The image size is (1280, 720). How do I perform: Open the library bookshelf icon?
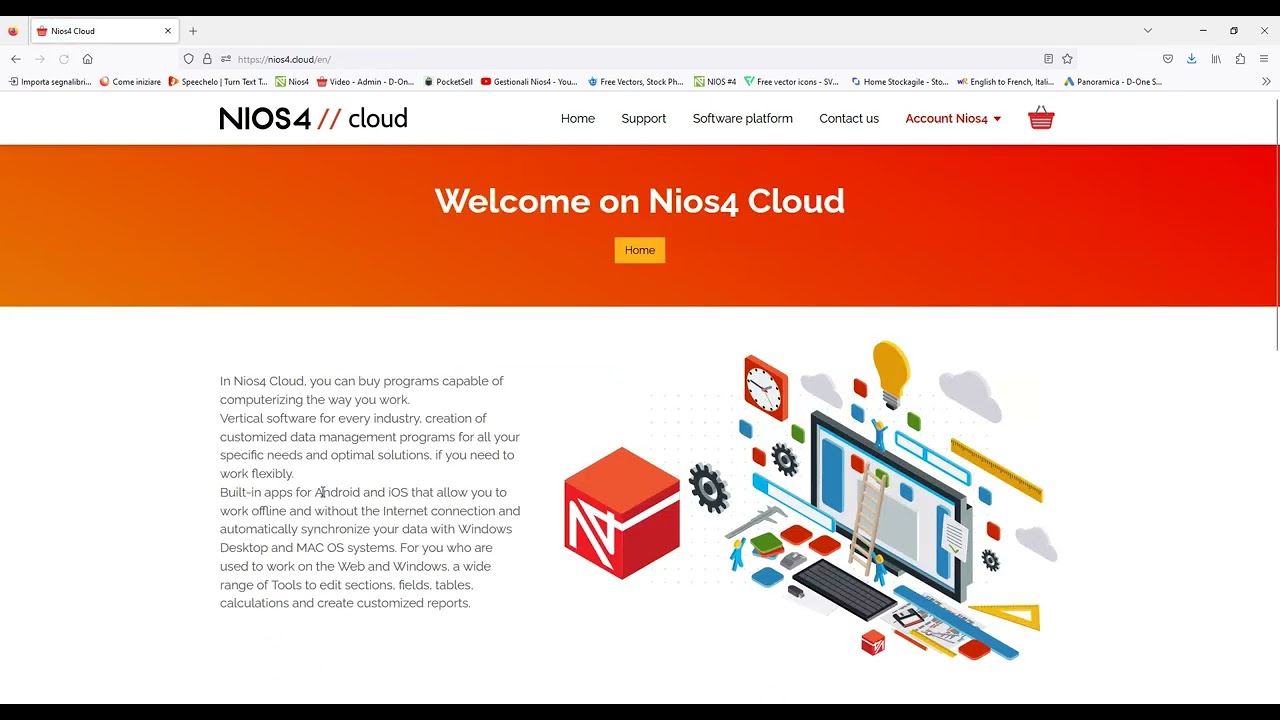point(1216,59)
